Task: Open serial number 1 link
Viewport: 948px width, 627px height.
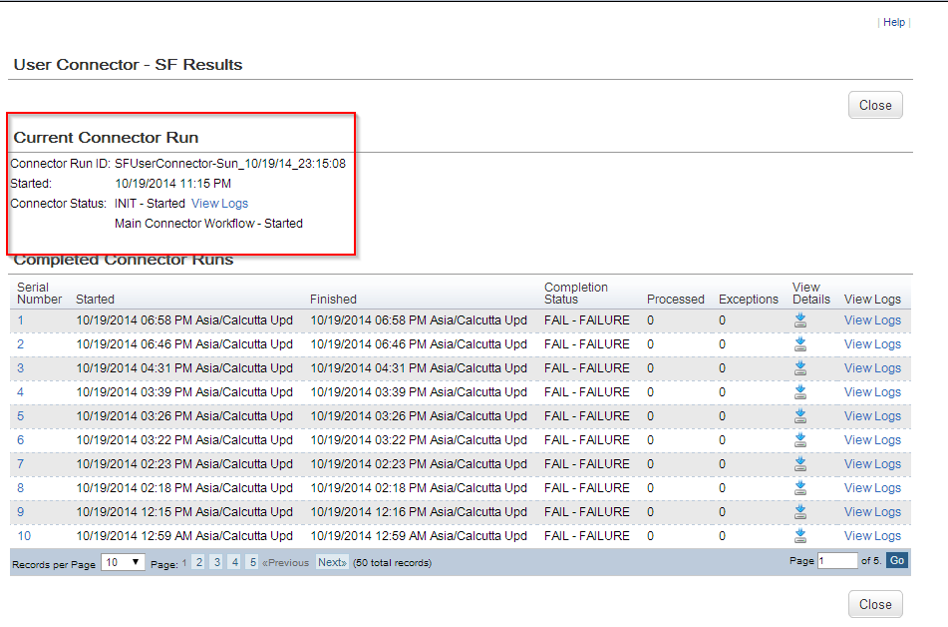Action: click(x=21, y=320)
